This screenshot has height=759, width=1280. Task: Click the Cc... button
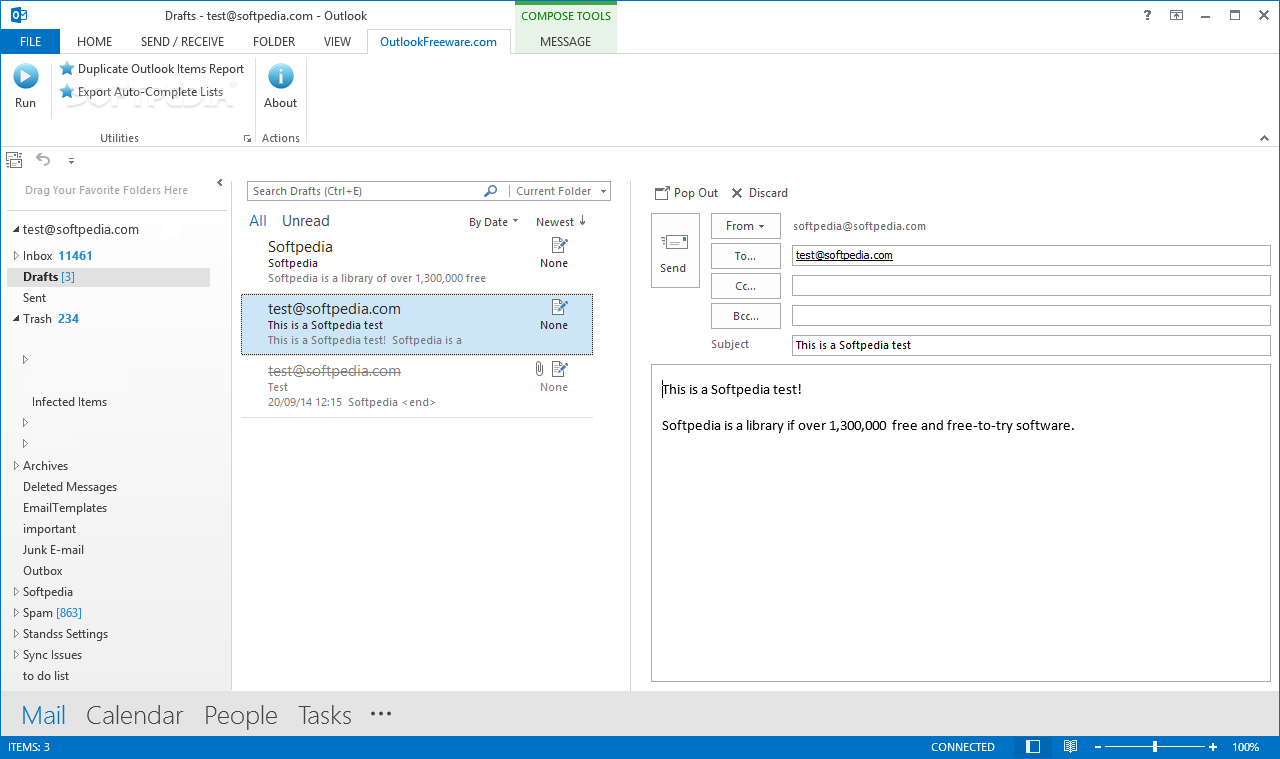tap(745, 286)
